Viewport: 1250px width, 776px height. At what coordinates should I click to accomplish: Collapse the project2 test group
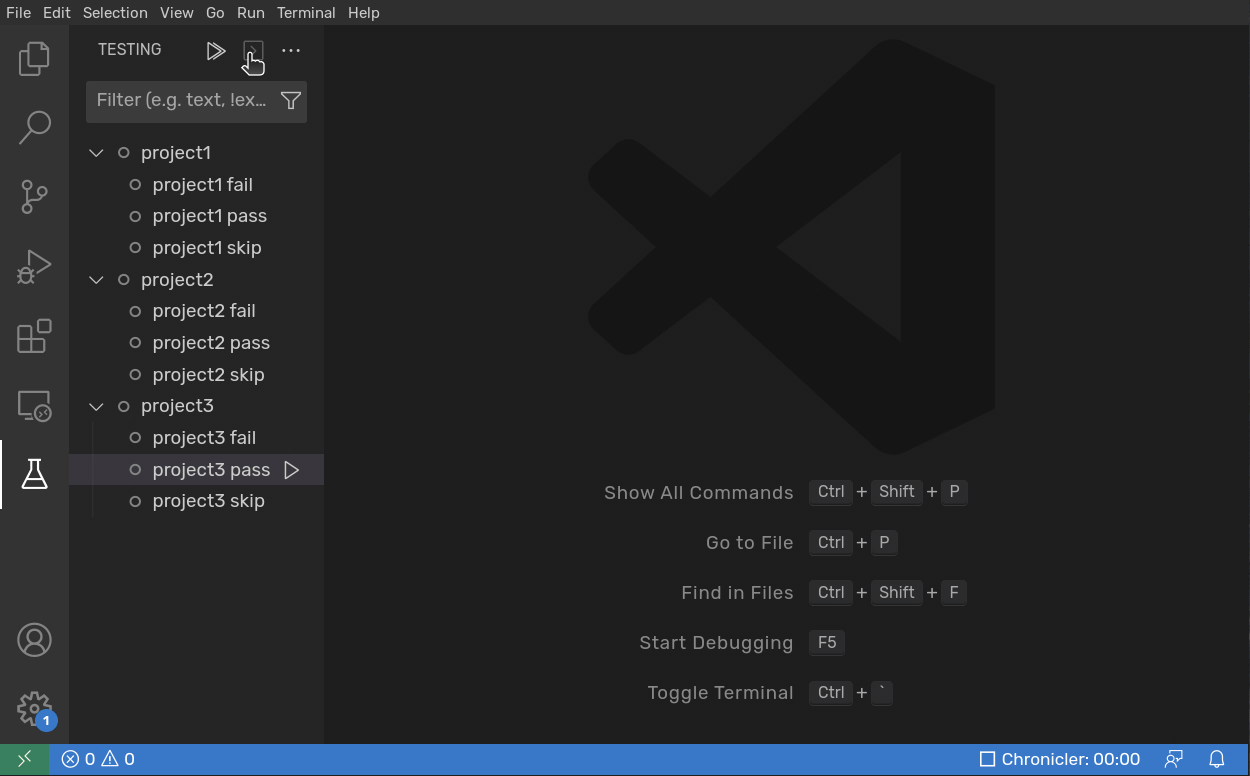tap(95, 279)
